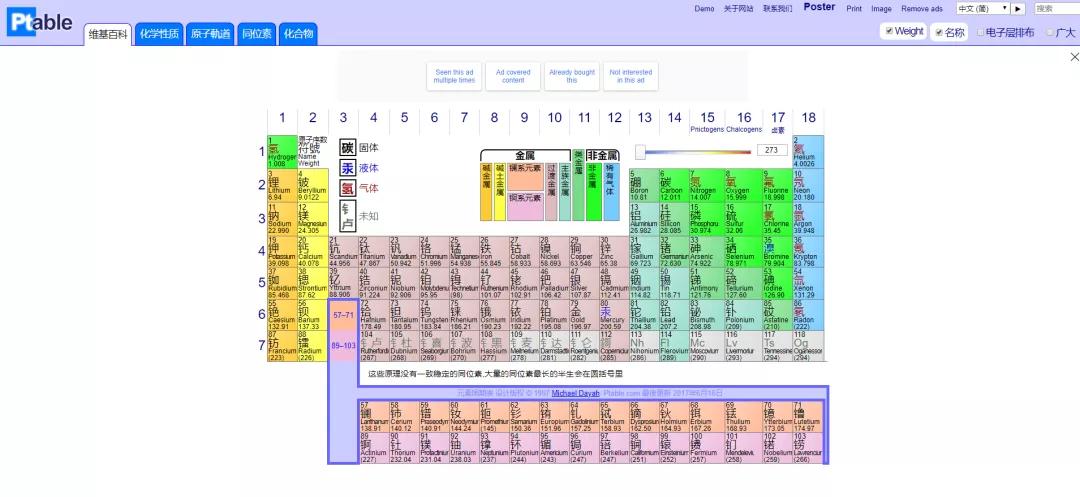Image resolution: width=1080 pixels, height=497 pixels.
Task: Select the solid state (固体) carbon icon
Action: [347, 148]
